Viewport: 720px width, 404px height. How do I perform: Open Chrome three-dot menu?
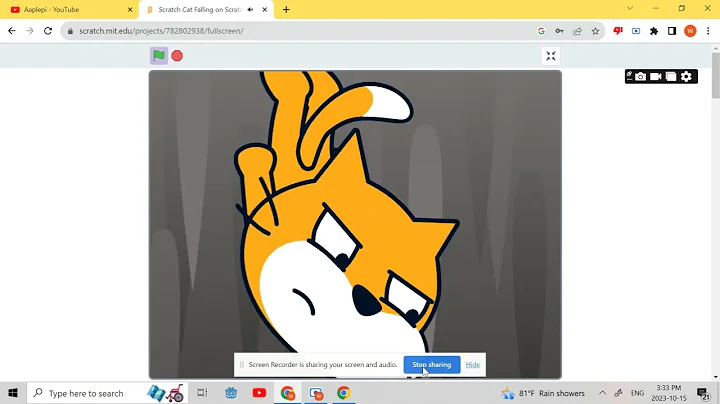coord(708,31)
